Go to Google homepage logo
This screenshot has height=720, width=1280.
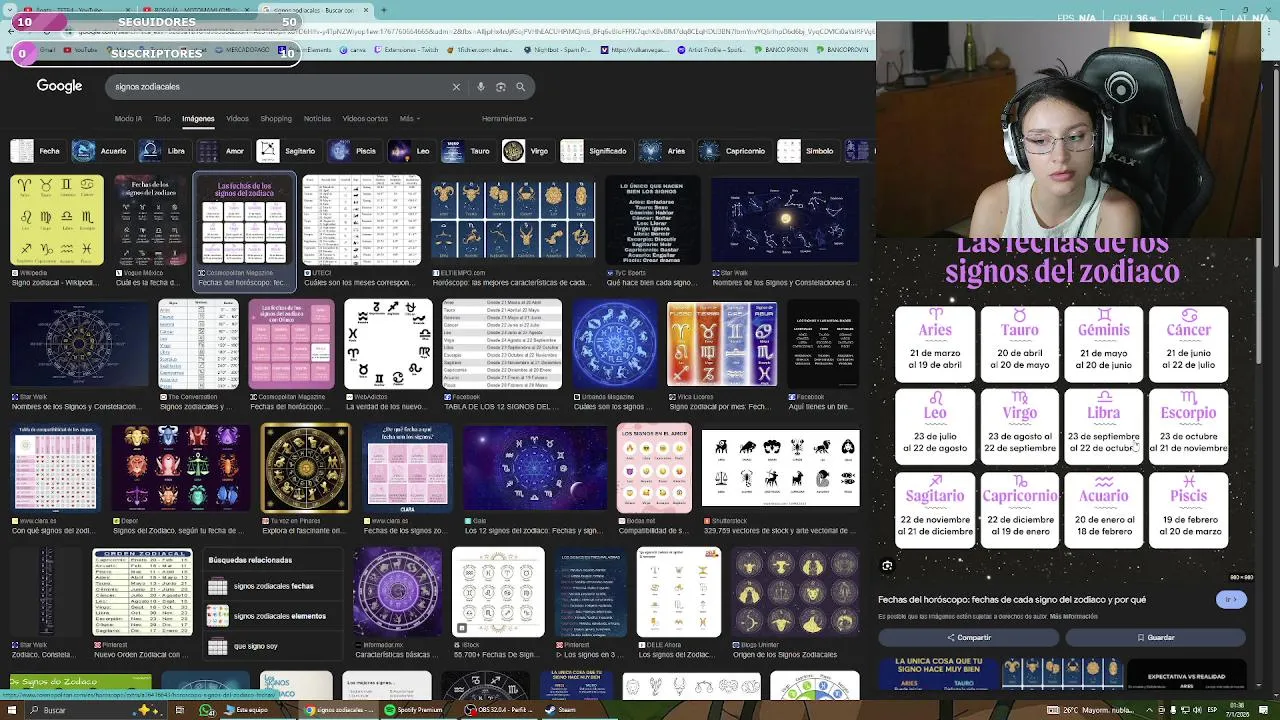click(x=59, y=86)
